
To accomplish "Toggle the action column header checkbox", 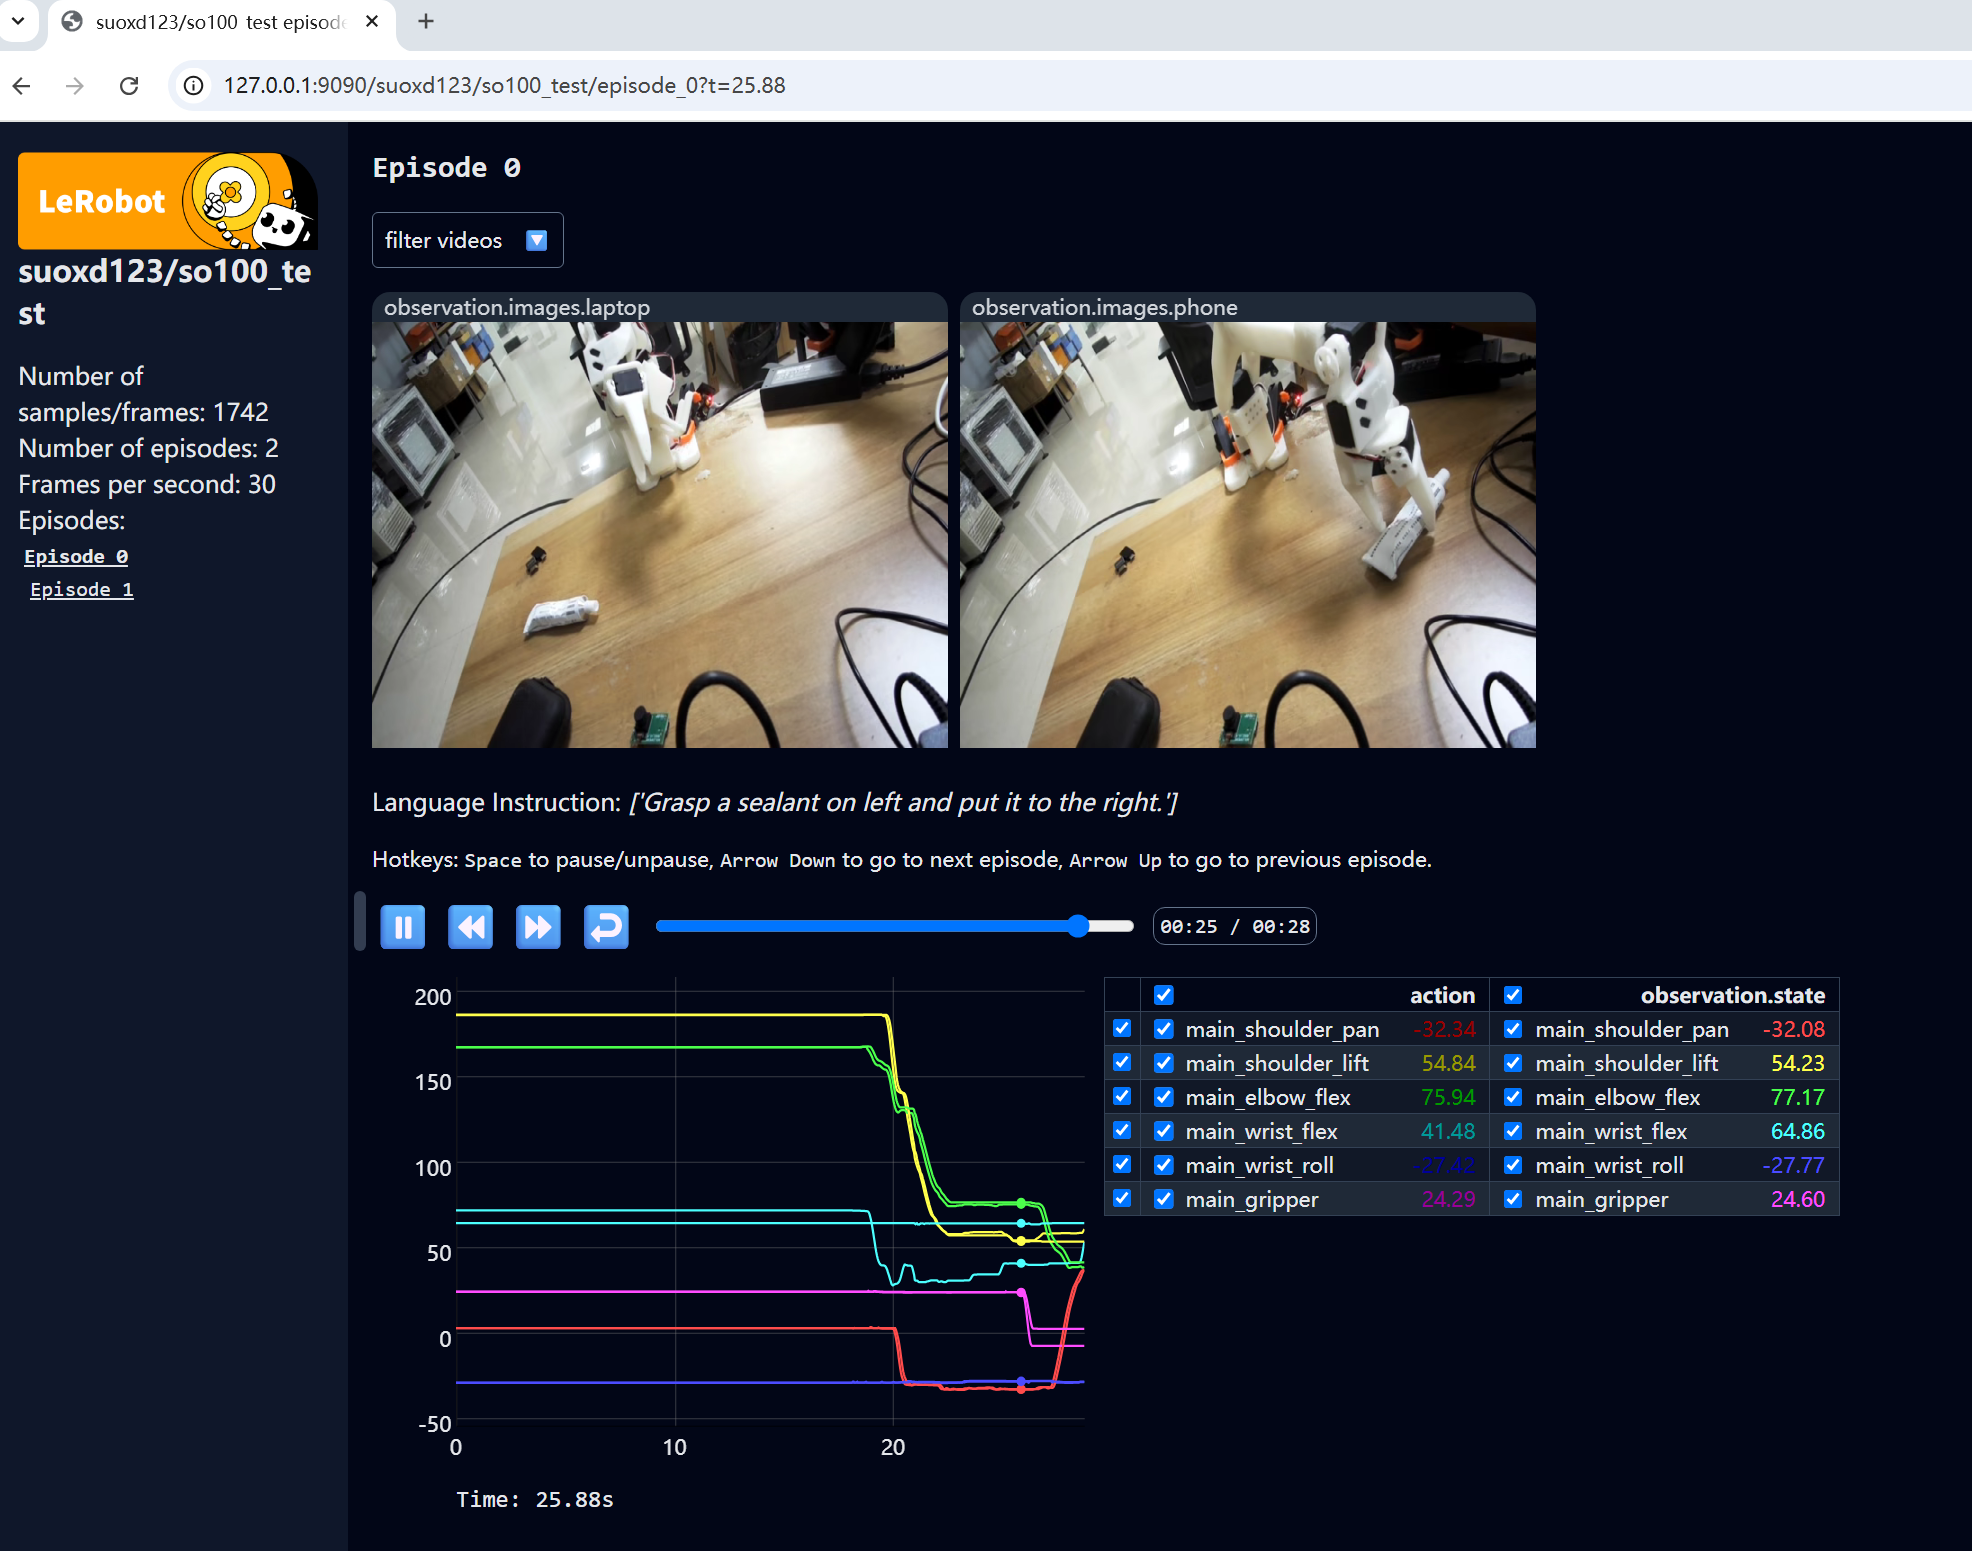I will pyautogui.click(x=1163, y=995).
